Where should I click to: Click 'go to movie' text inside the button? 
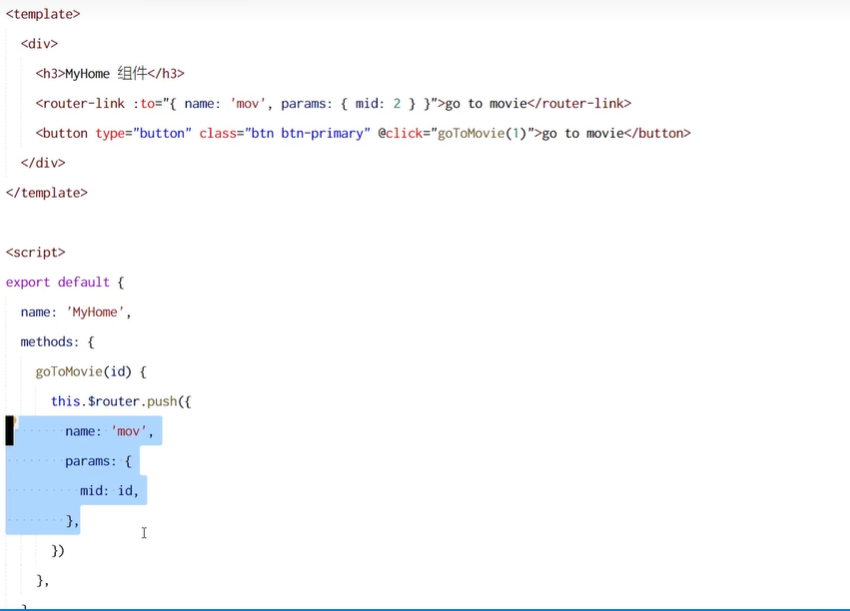coord(583,133)
